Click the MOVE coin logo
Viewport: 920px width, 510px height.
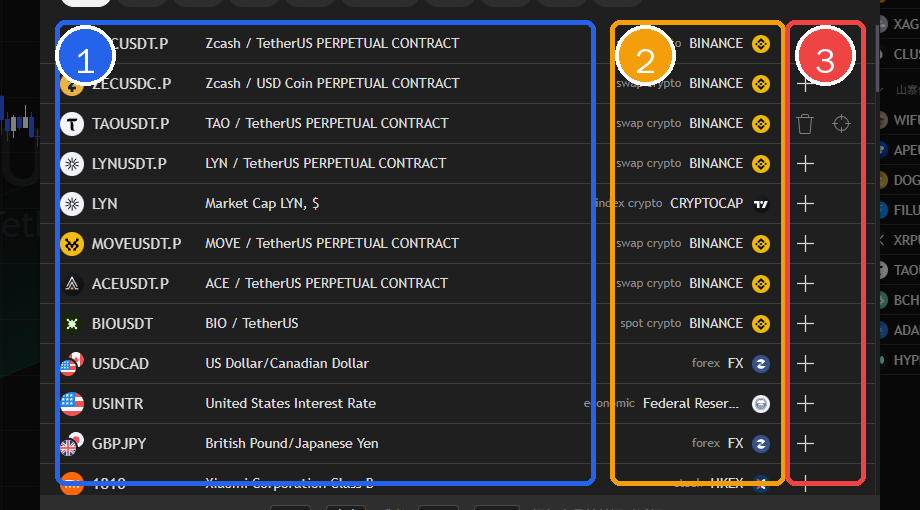(x=72, y=244)
